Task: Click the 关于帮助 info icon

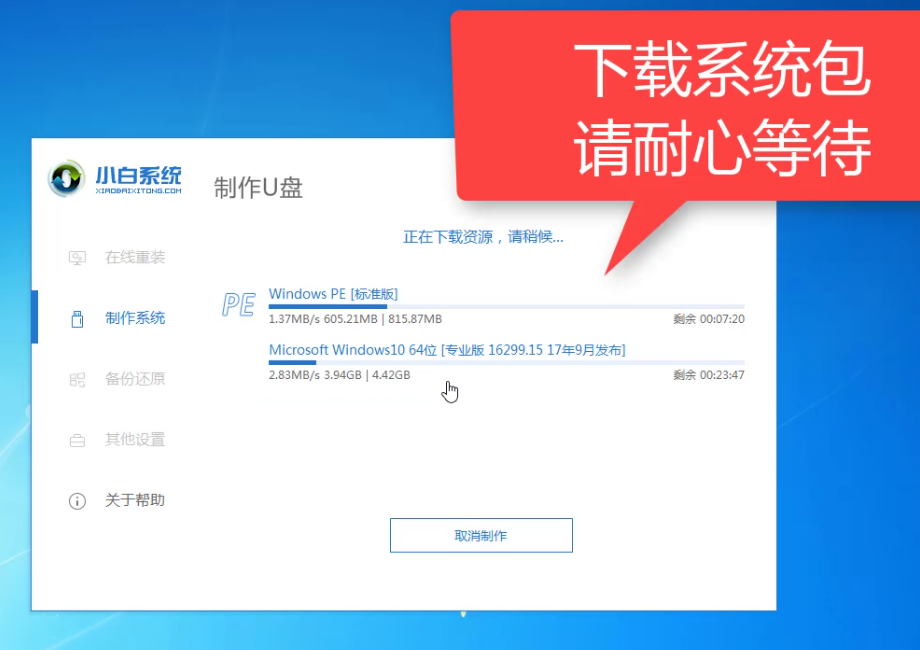Action: point(78,501)
